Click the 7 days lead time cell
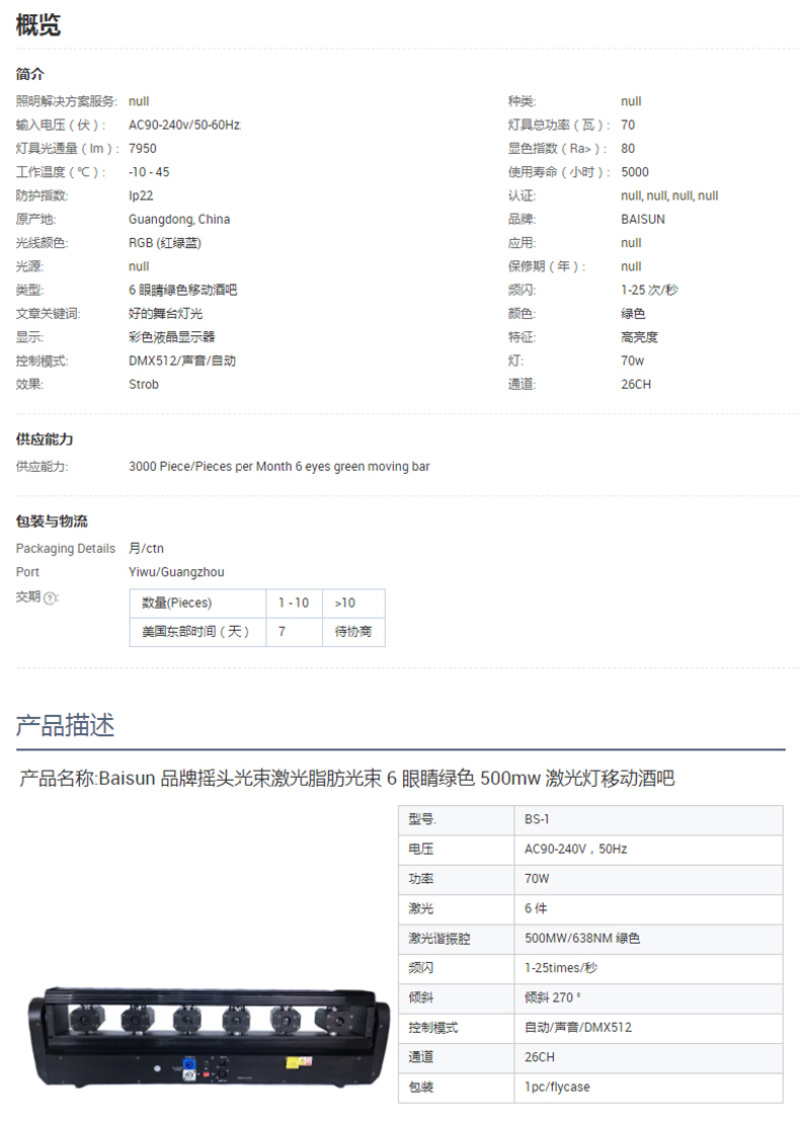Viewport: 800px width, 1122px height. (x=282, y=632)
